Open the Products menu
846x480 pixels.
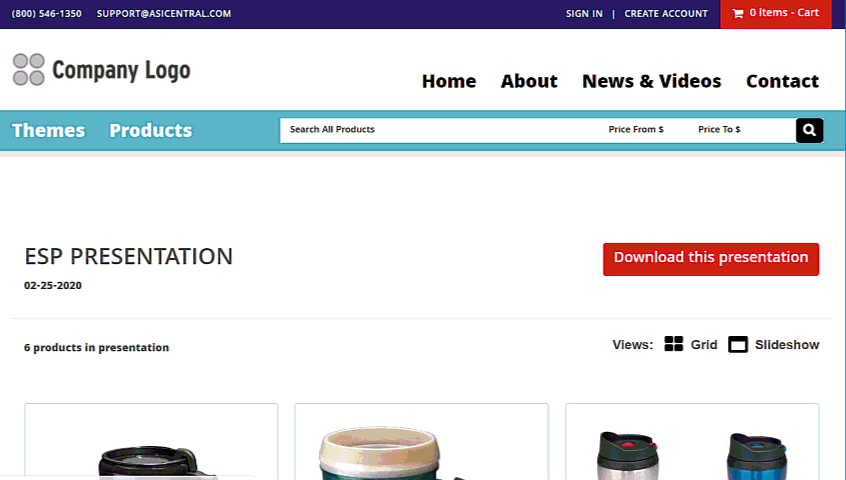[151, 131]
